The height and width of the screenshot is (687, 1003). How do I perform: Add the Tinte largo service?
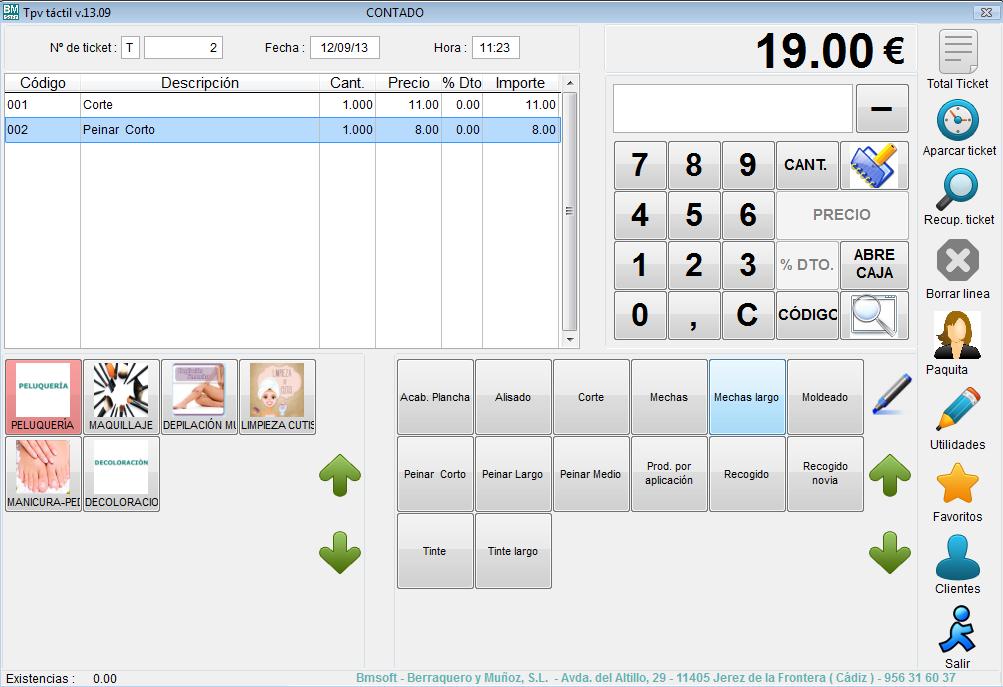513,551
